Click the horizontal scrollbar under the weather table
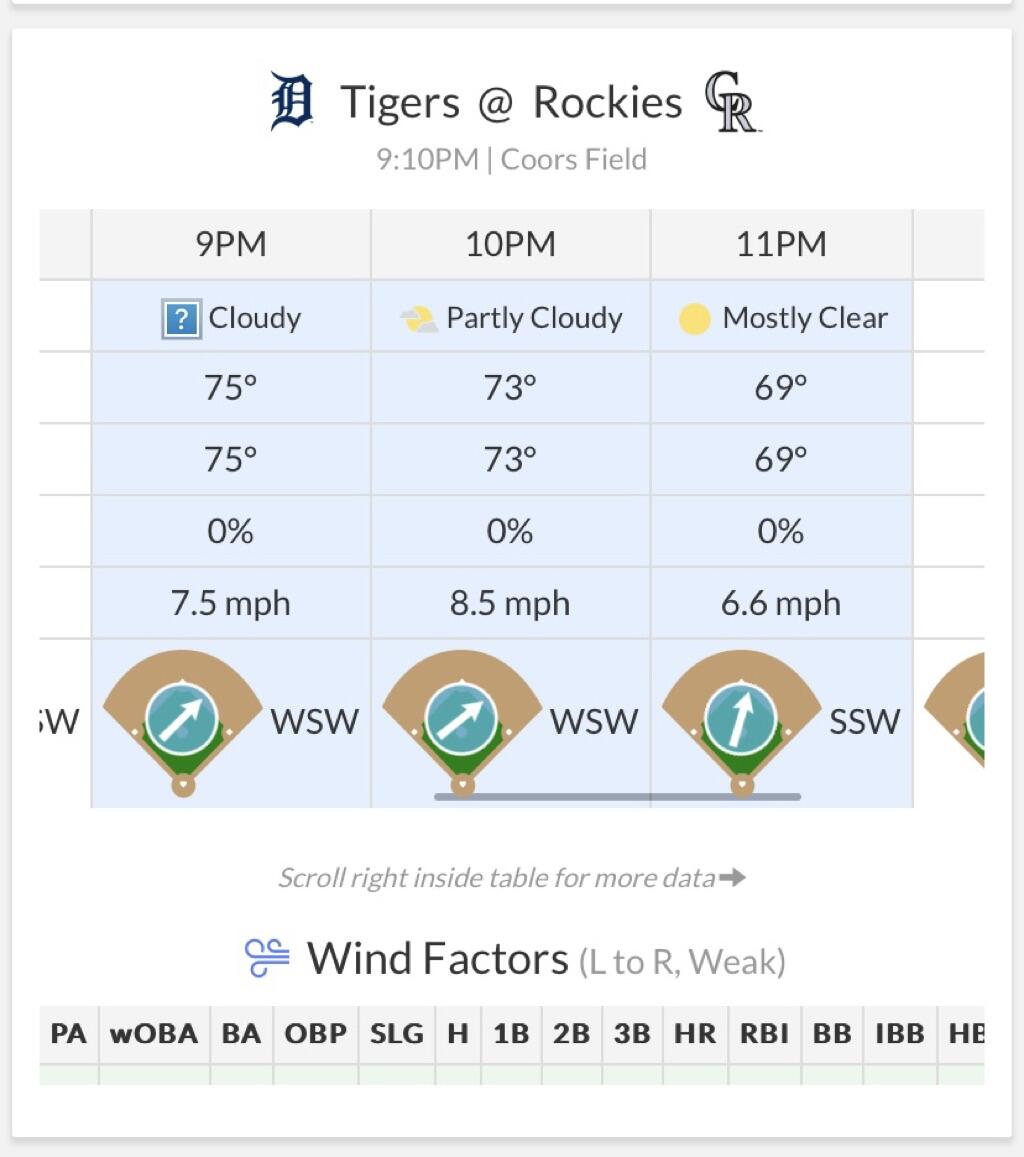Screen dimensions: 1024x1157 (x=617, y=797)
